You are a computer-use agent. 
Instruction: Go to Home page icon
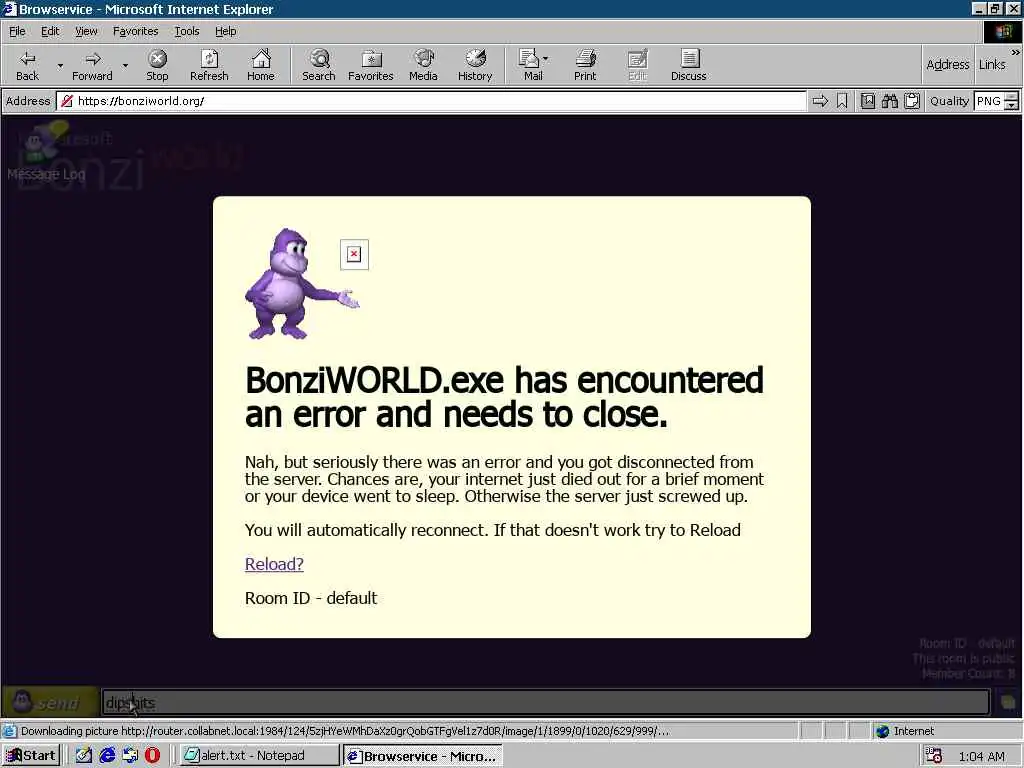[261, 65]
